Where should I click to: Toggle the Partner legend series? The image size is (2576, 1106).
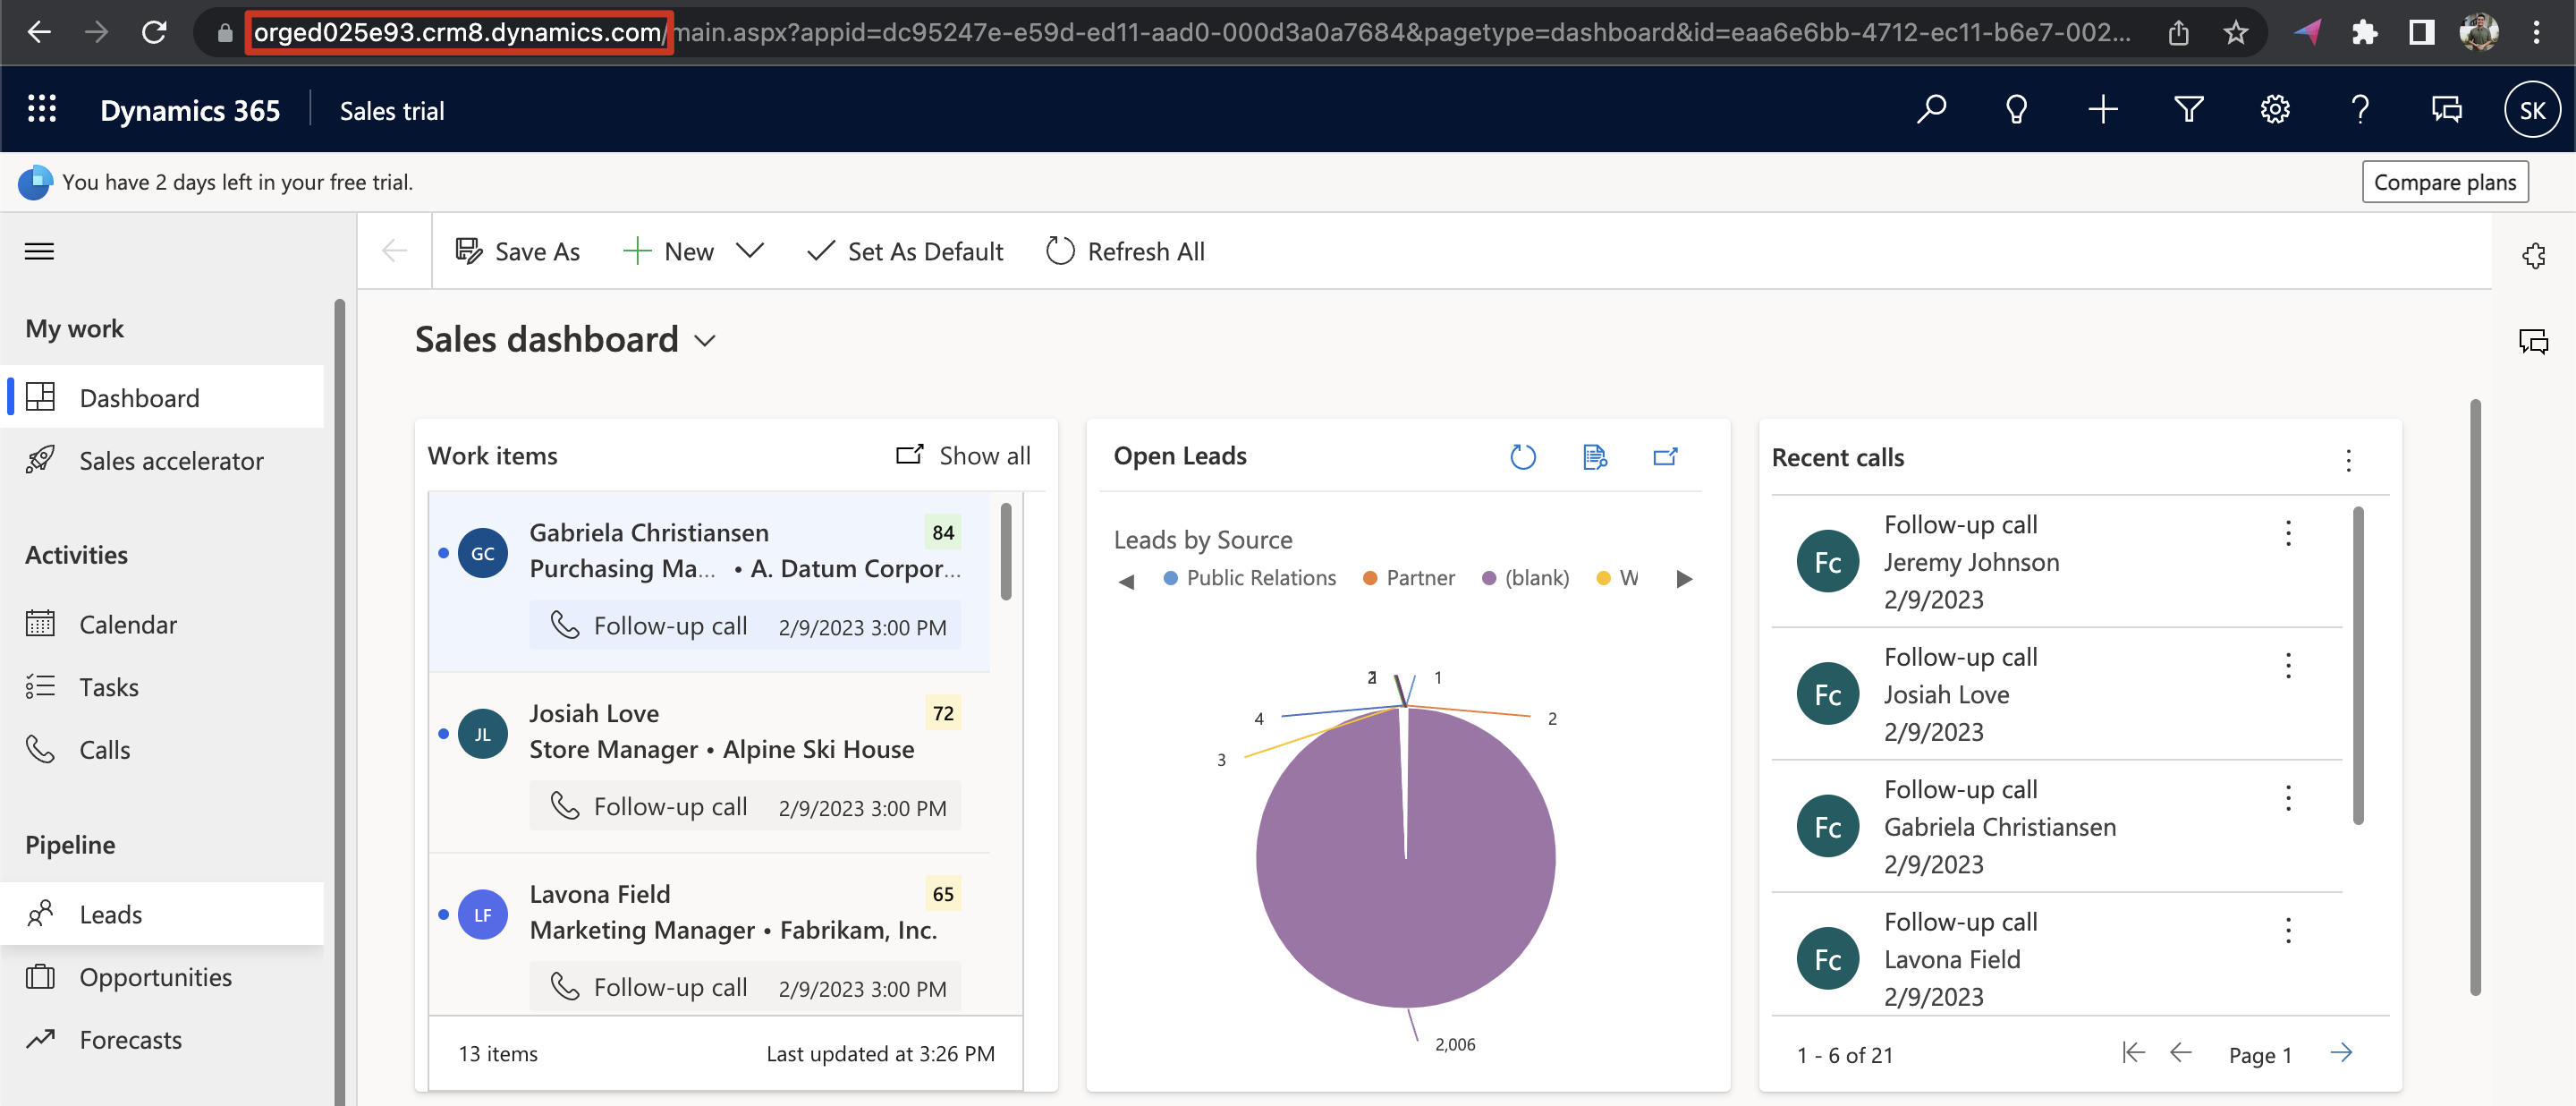pyautogui.click(x=1409, y=578)
